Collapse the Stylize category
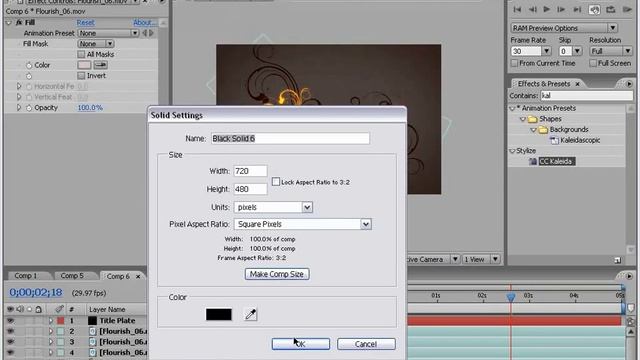 [512, 151]
